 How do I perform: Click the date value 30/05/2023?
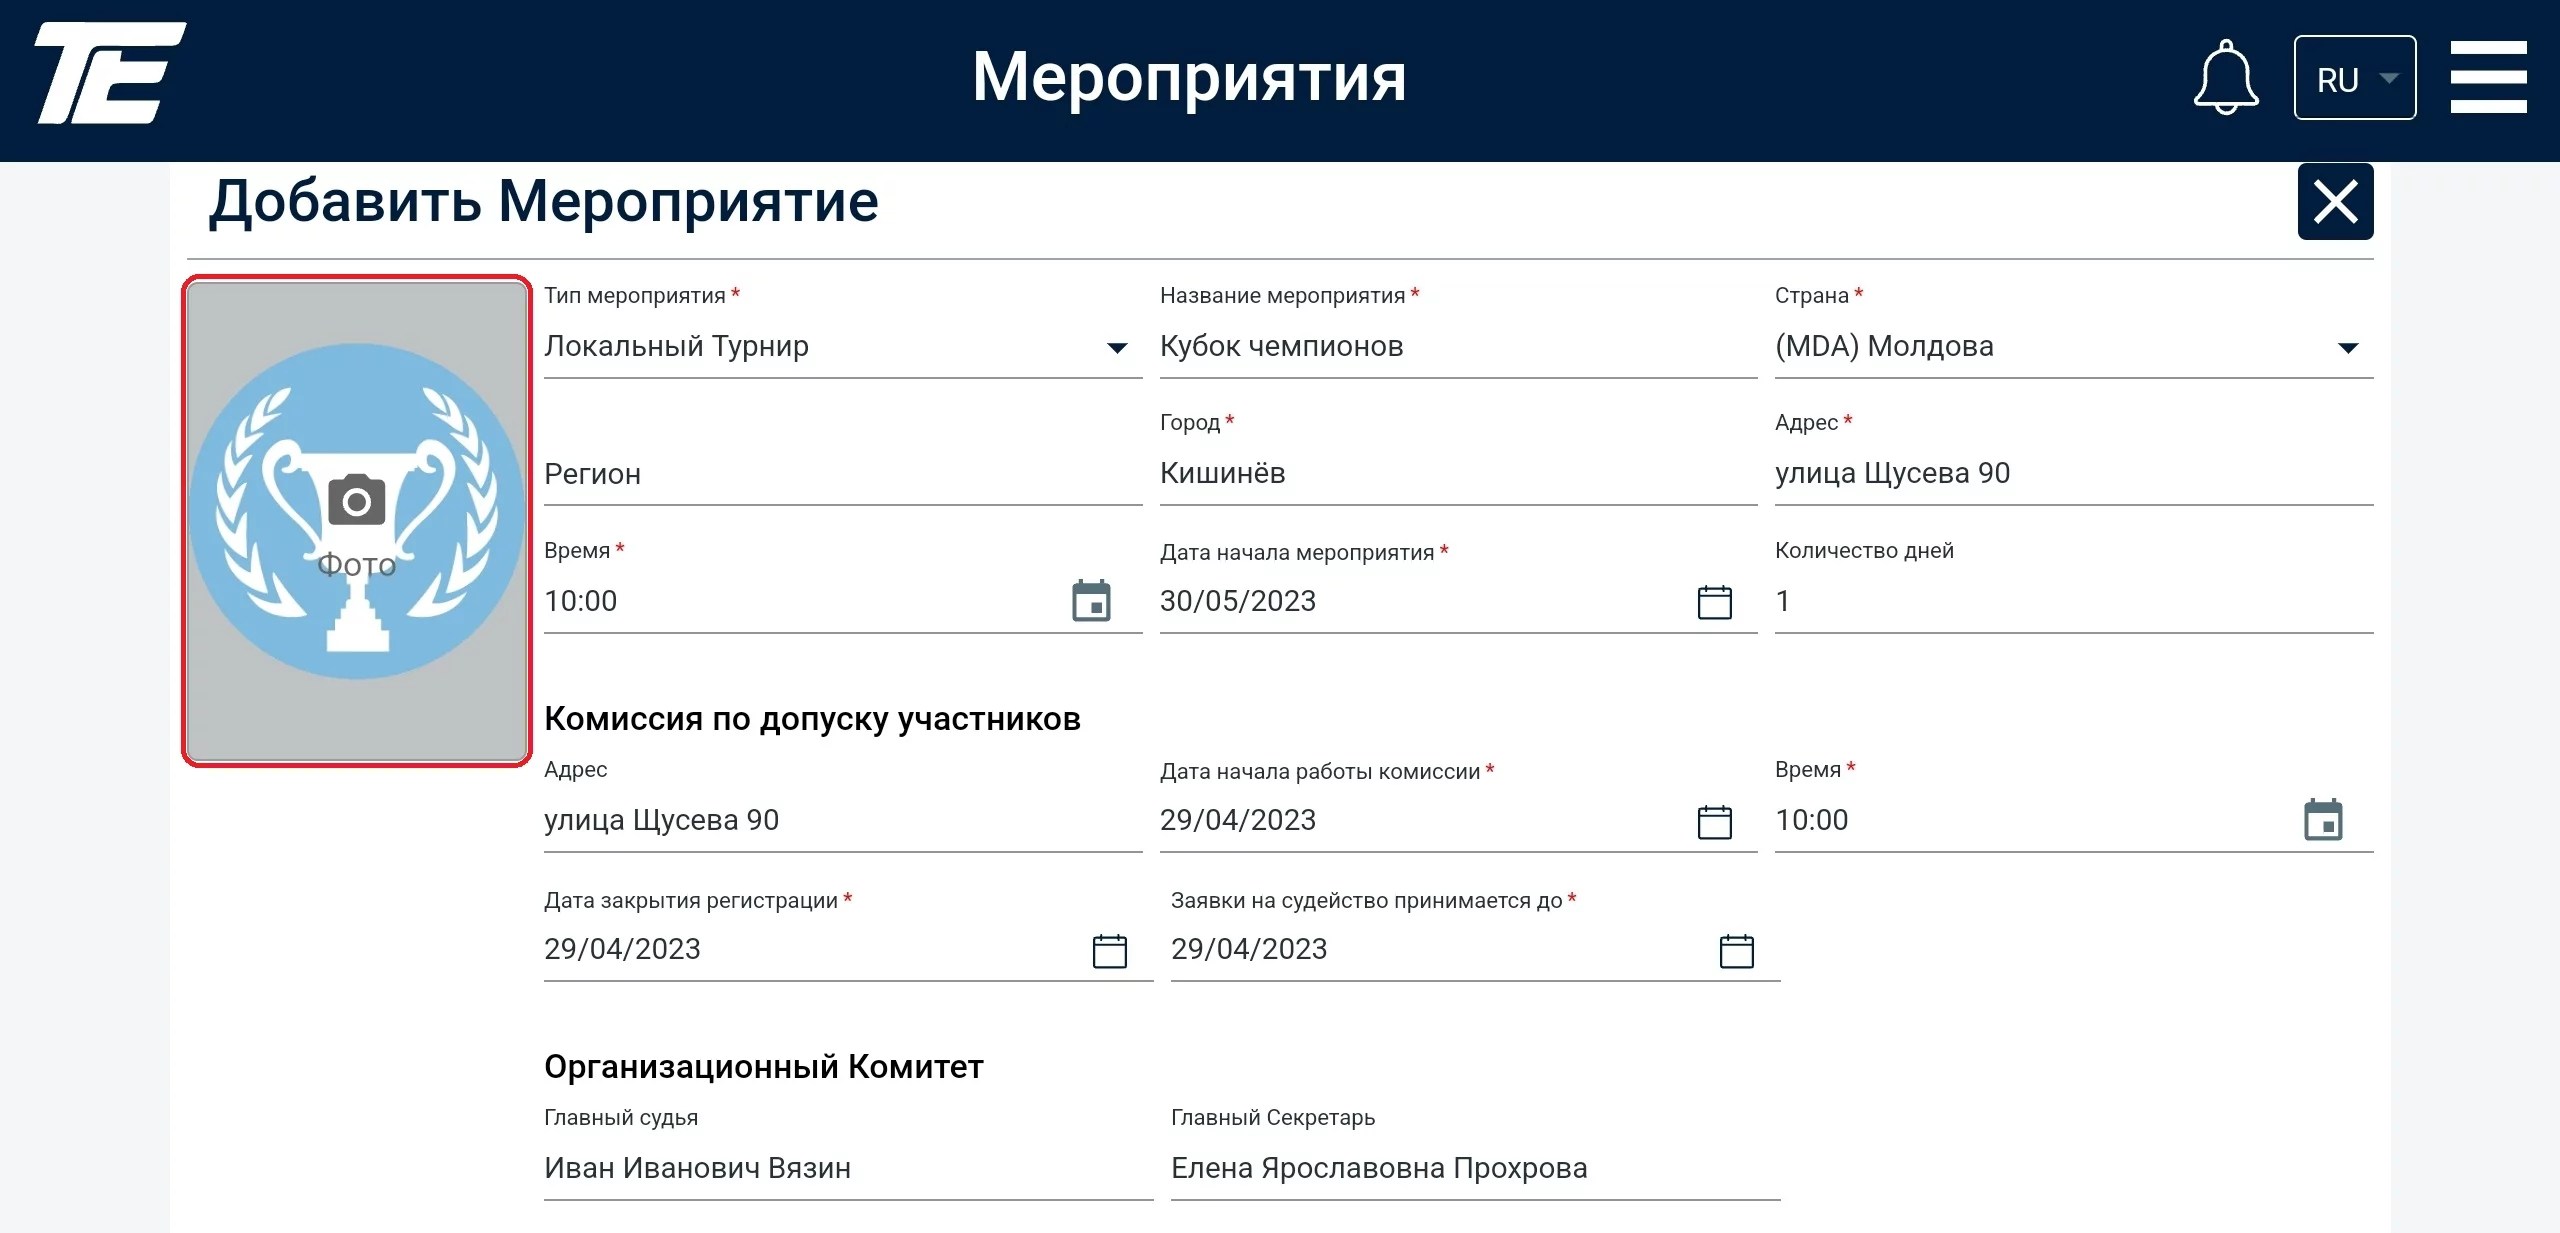click(x=1238, y=601)
